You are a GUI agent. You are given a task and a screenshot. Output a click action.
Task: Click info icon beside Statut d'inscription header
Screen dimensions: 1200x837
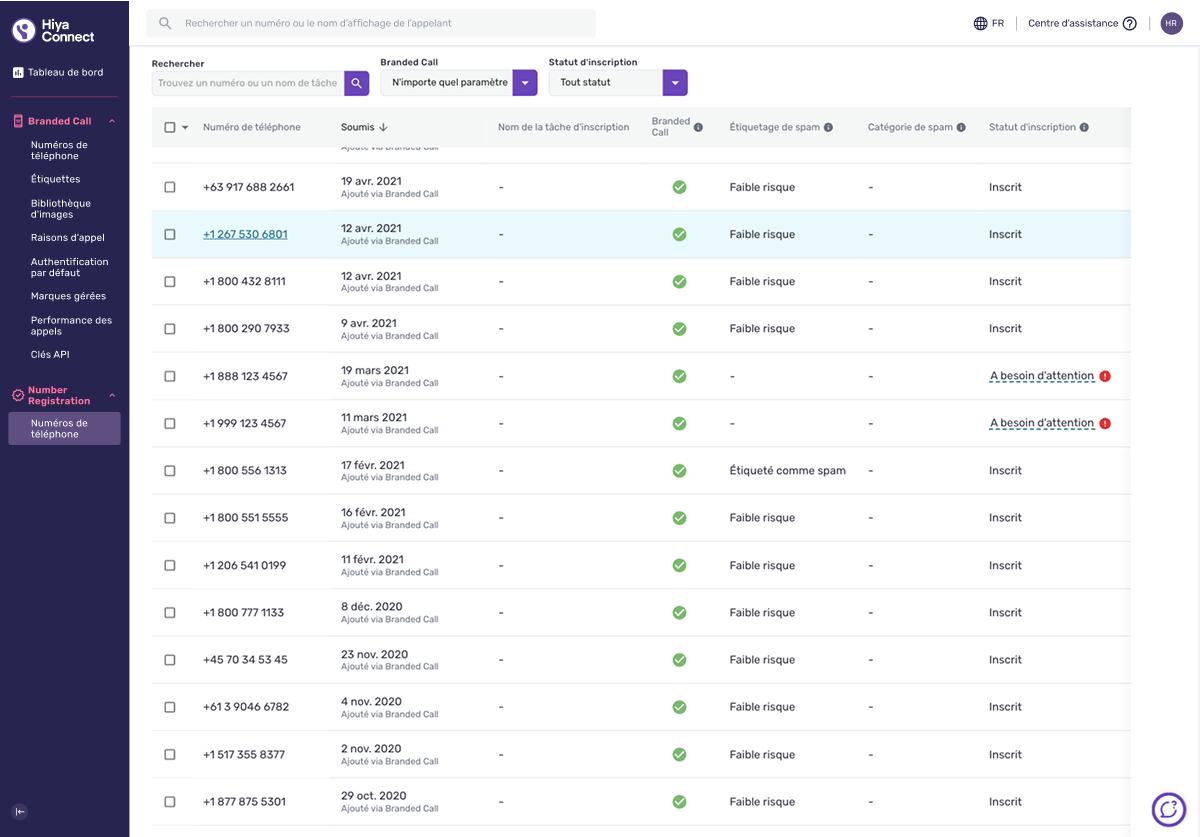(1084, 127)
